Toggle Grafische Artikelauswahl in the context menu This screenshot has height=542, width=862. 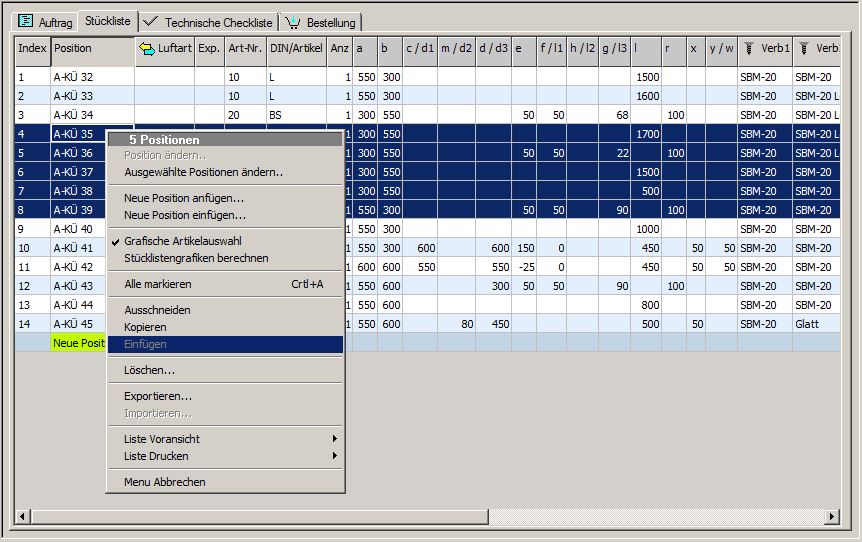click(182, 241)
